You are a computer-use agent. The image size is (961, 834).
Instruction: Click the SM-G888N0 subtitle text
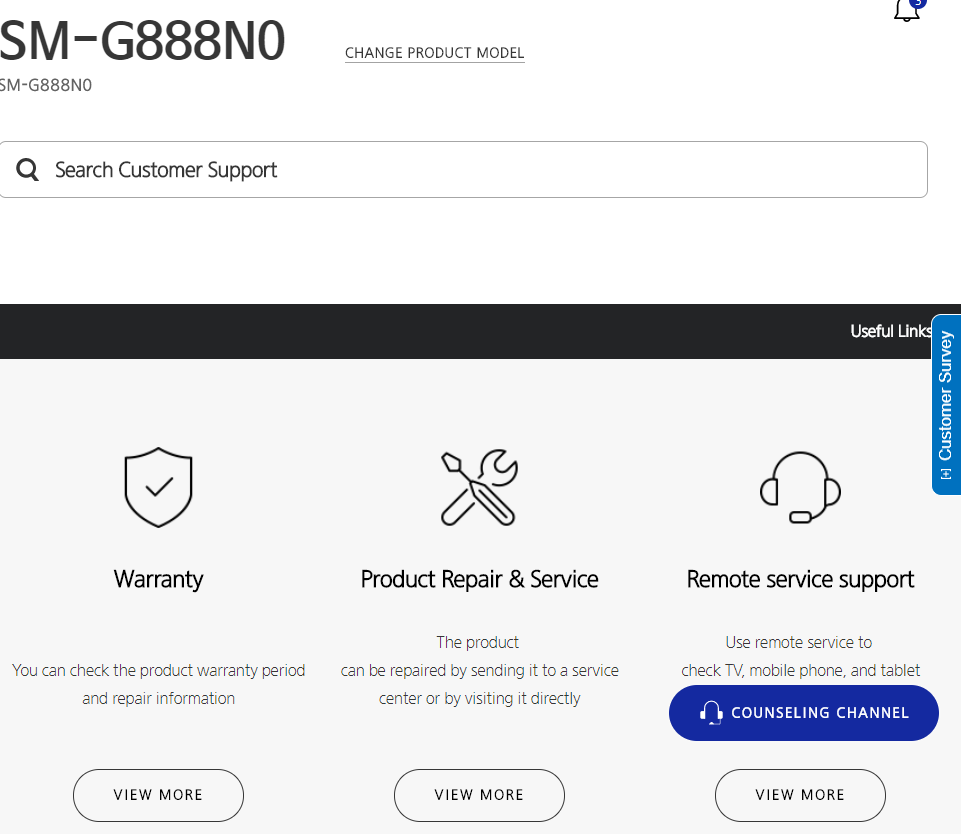coord(46,85)
